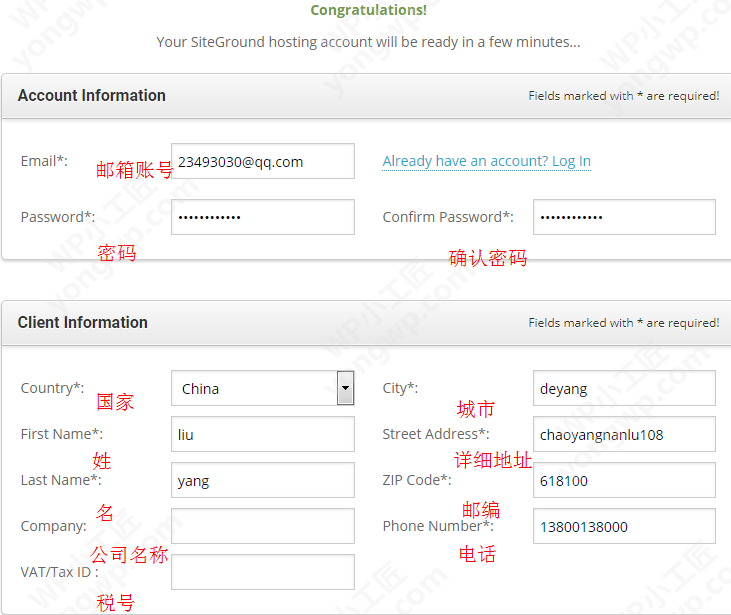This screenshot has height=615, width=731.
Task: Click the 'VAT/Tax ID :' label text
Action: point(59,572)
